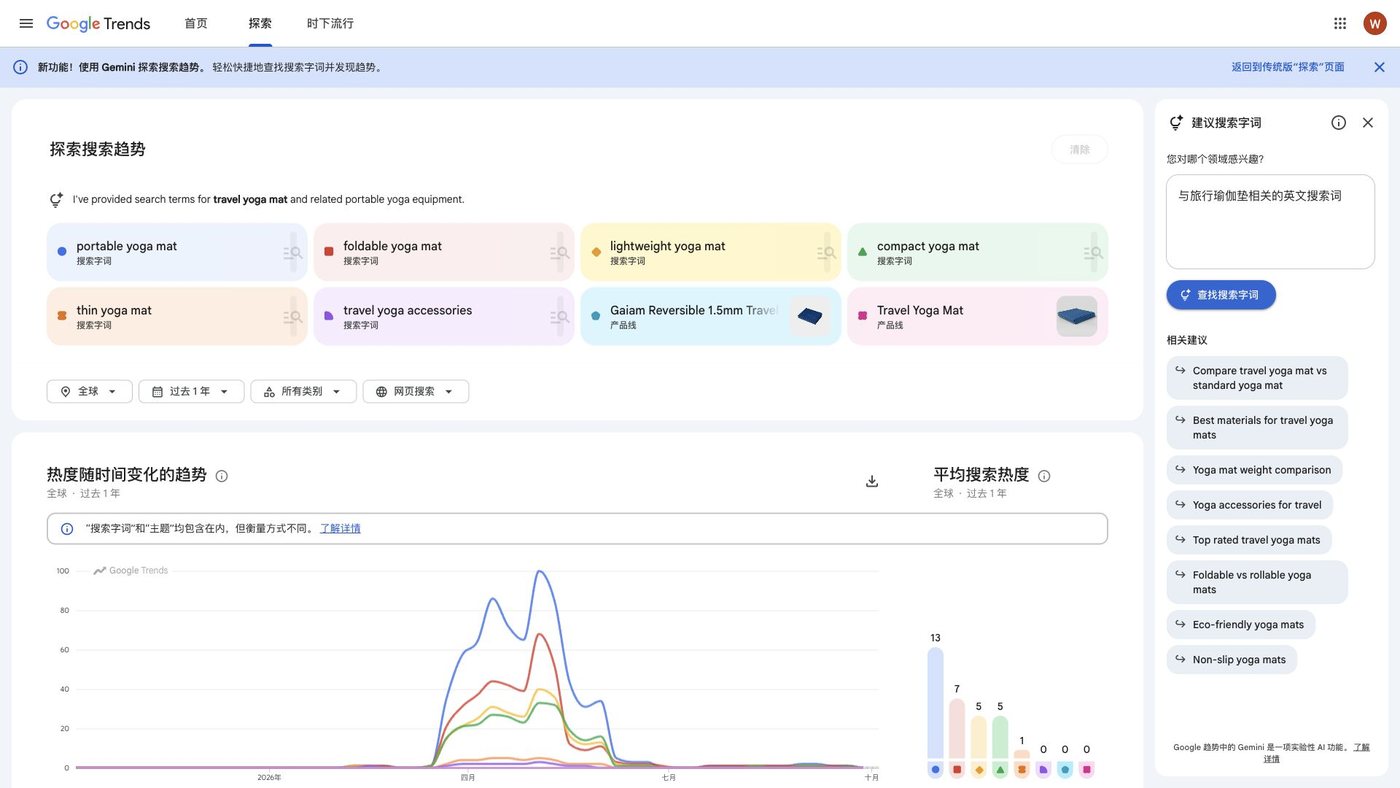Select suggestion Best materials for travel yoga mats

click(1257, 428)
